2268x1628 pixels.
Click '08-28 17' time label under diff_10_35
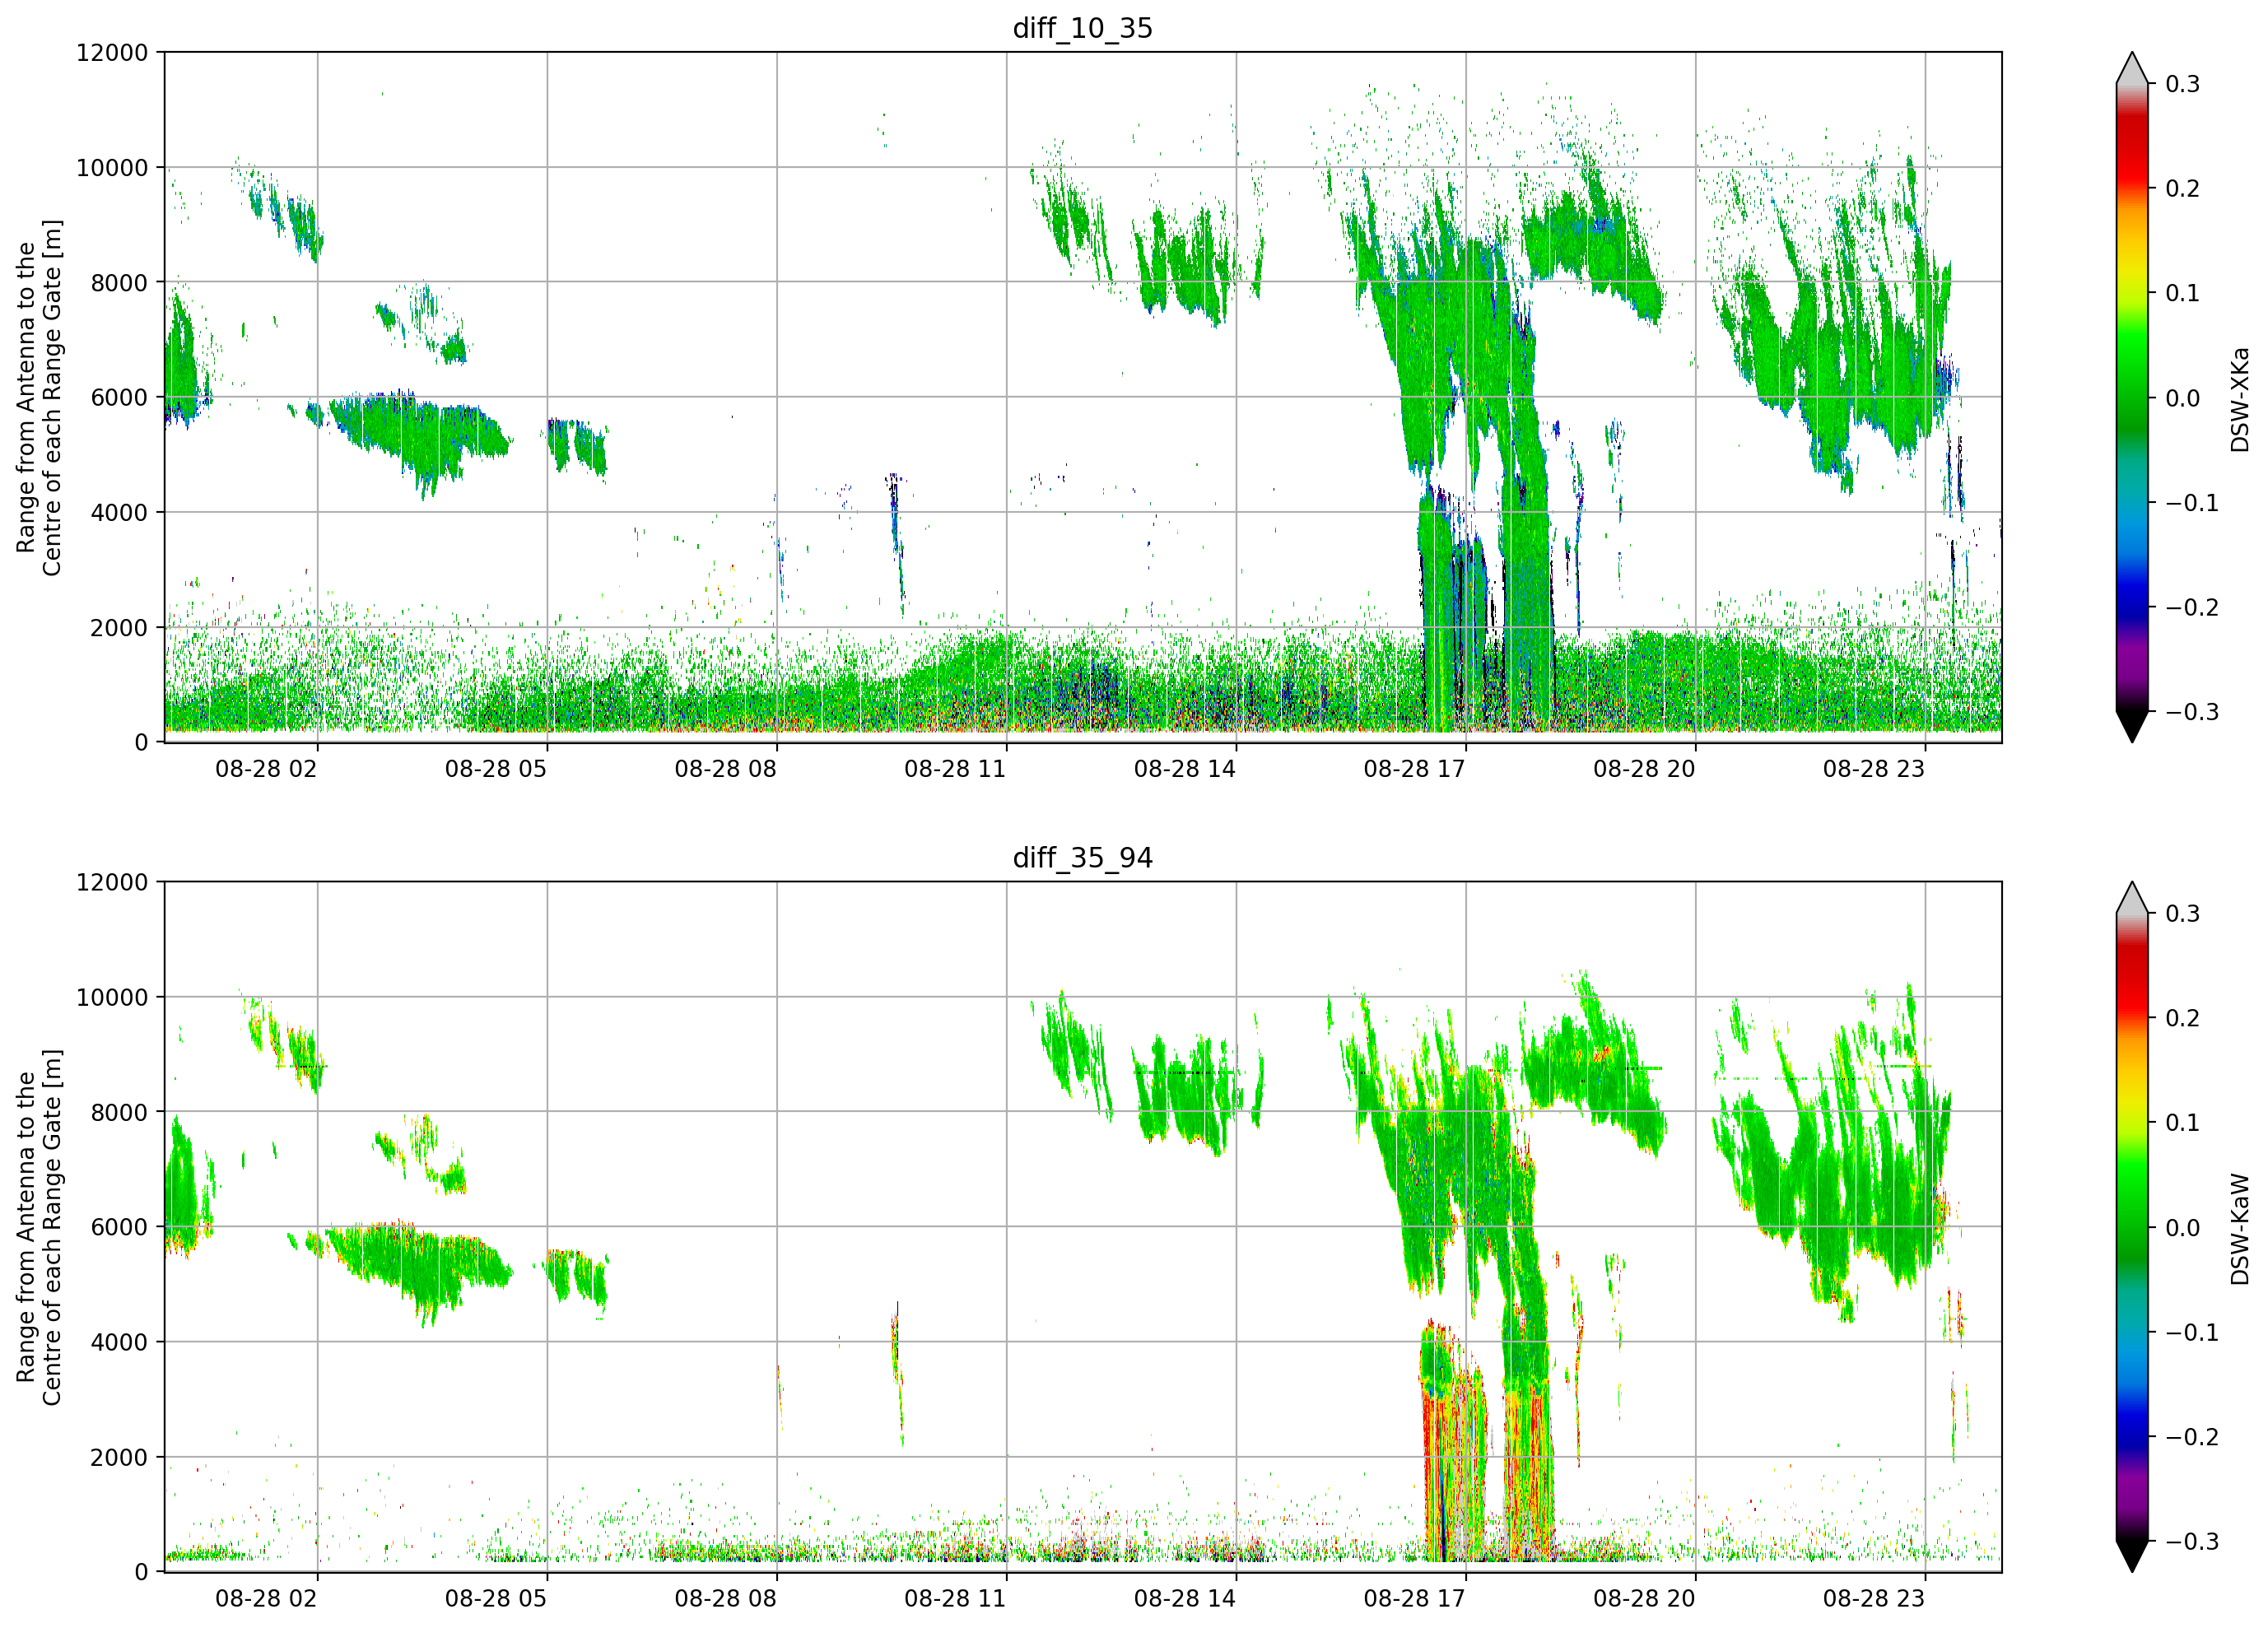tap(1415, 769)
